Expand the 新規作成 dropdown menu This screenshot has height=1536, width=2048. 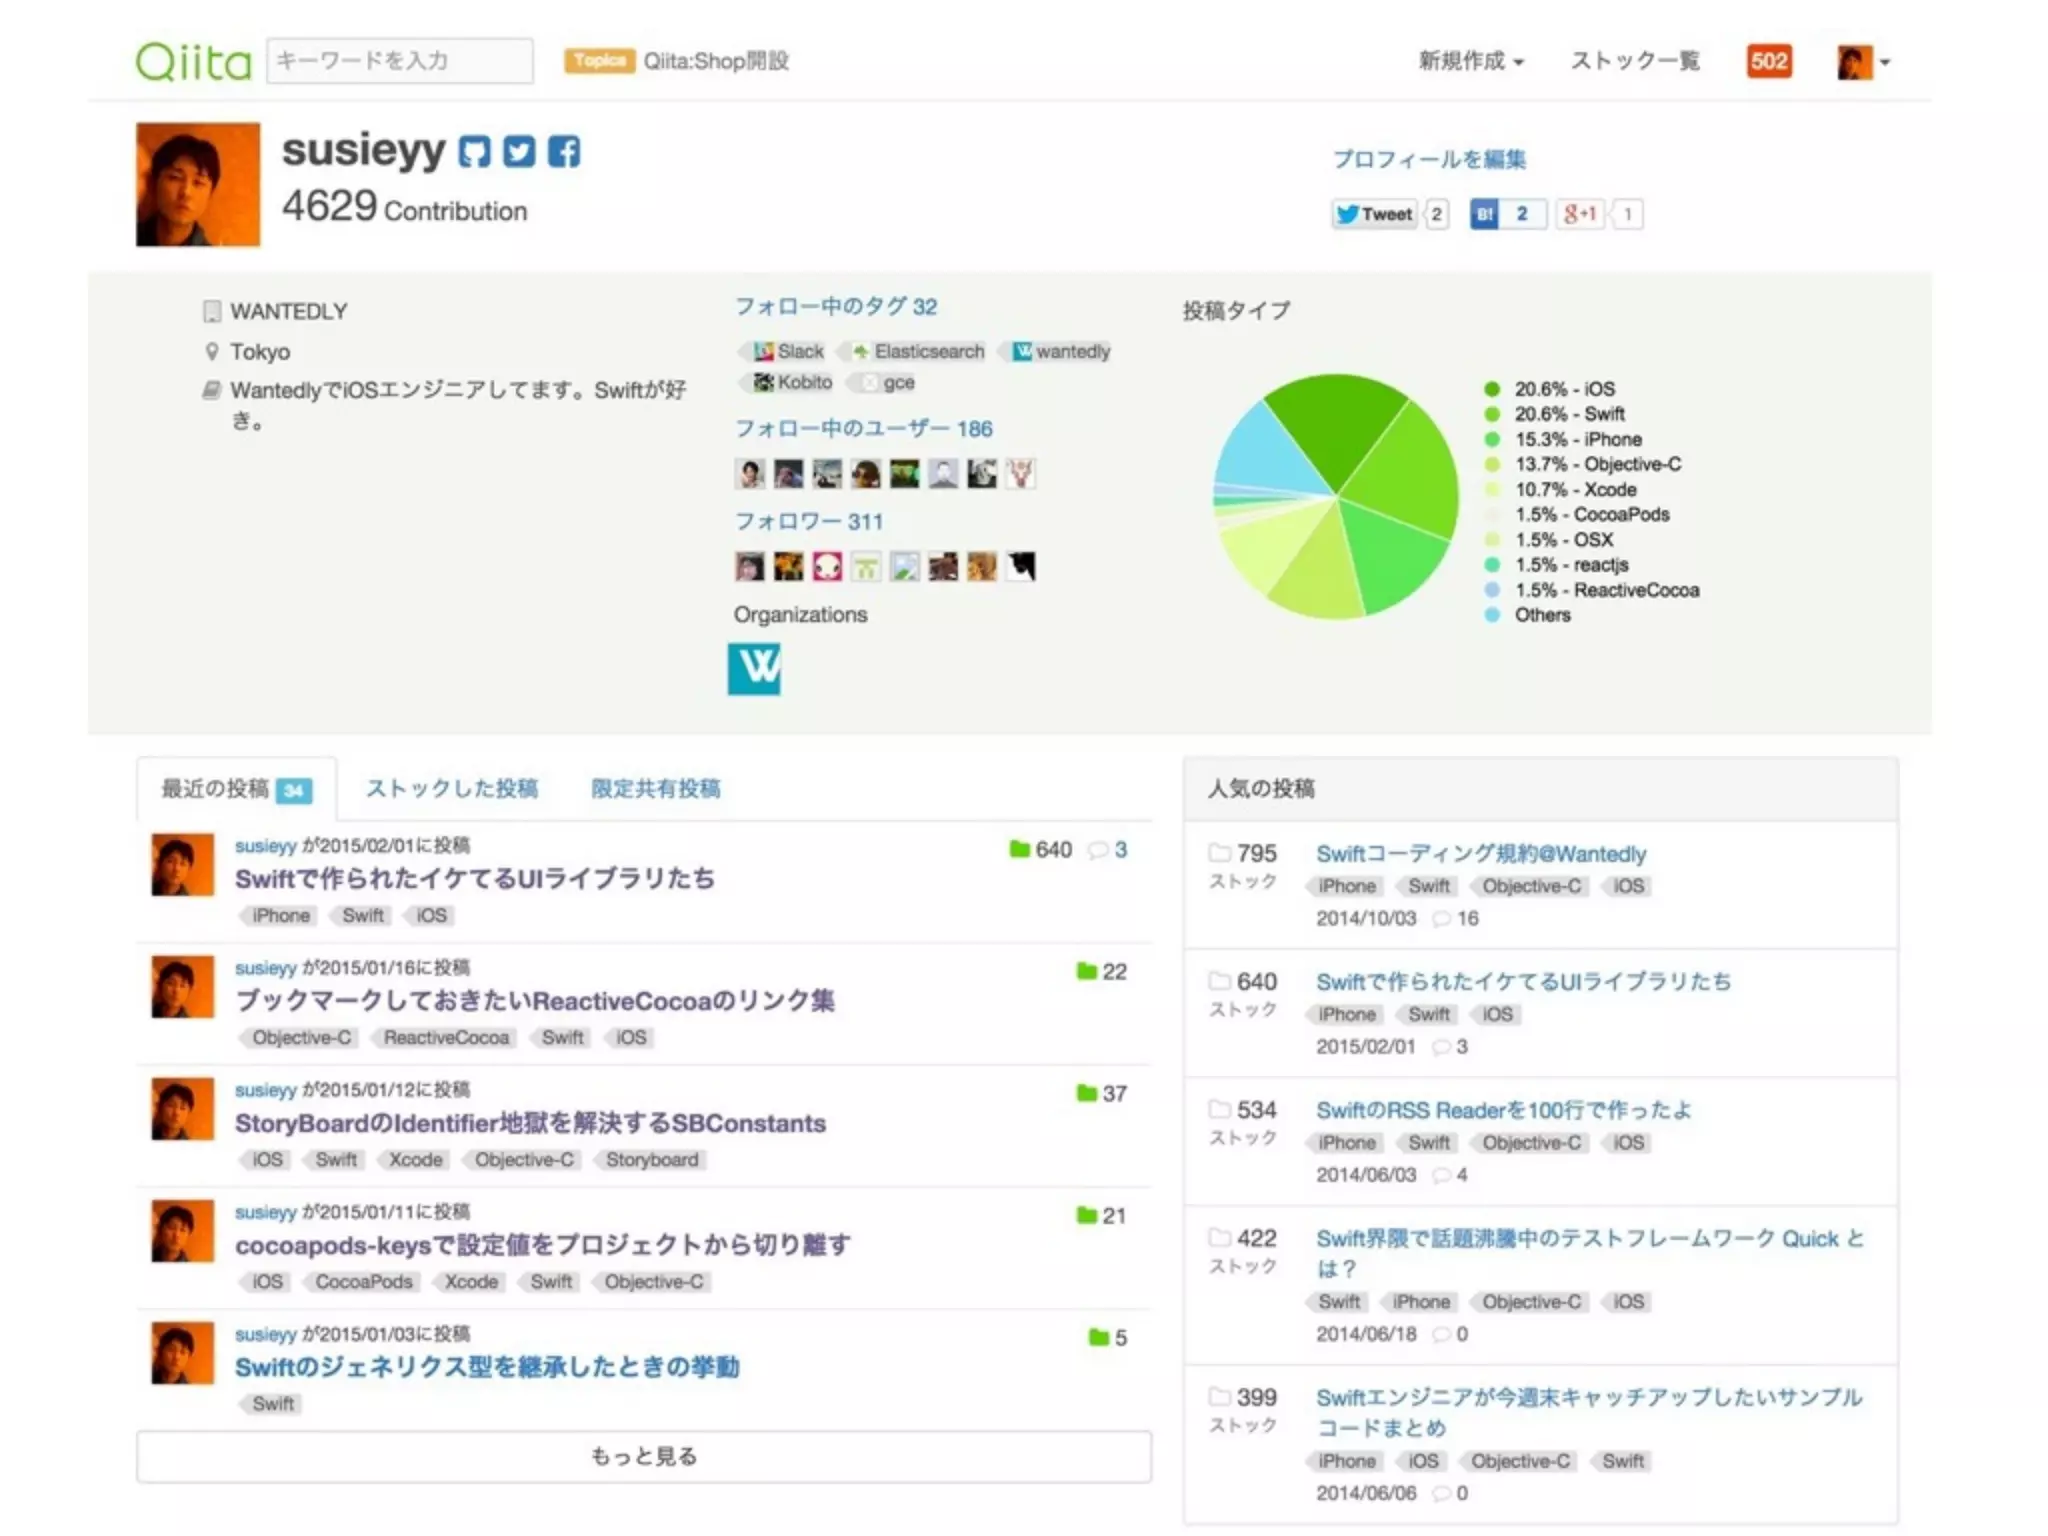click(x=1470, y=61)
